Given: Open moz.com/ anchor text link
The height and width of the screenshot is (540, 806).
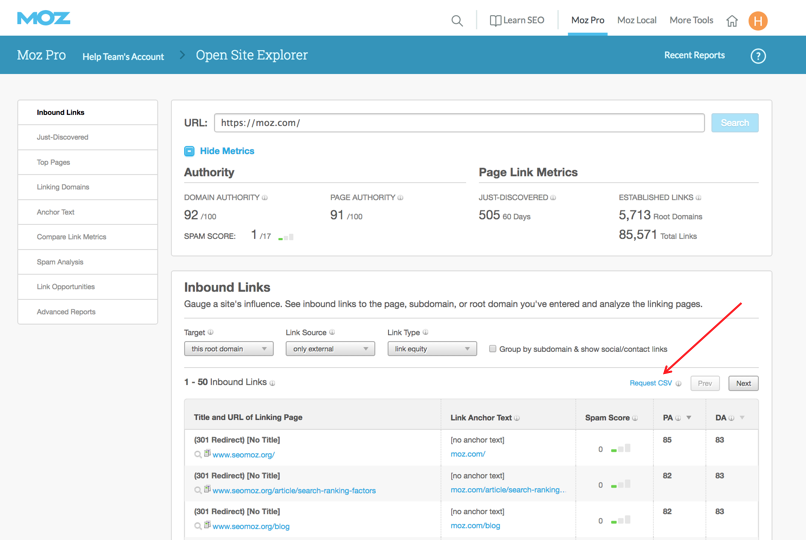Looking at the screenshot, I should tap(468, 454).
